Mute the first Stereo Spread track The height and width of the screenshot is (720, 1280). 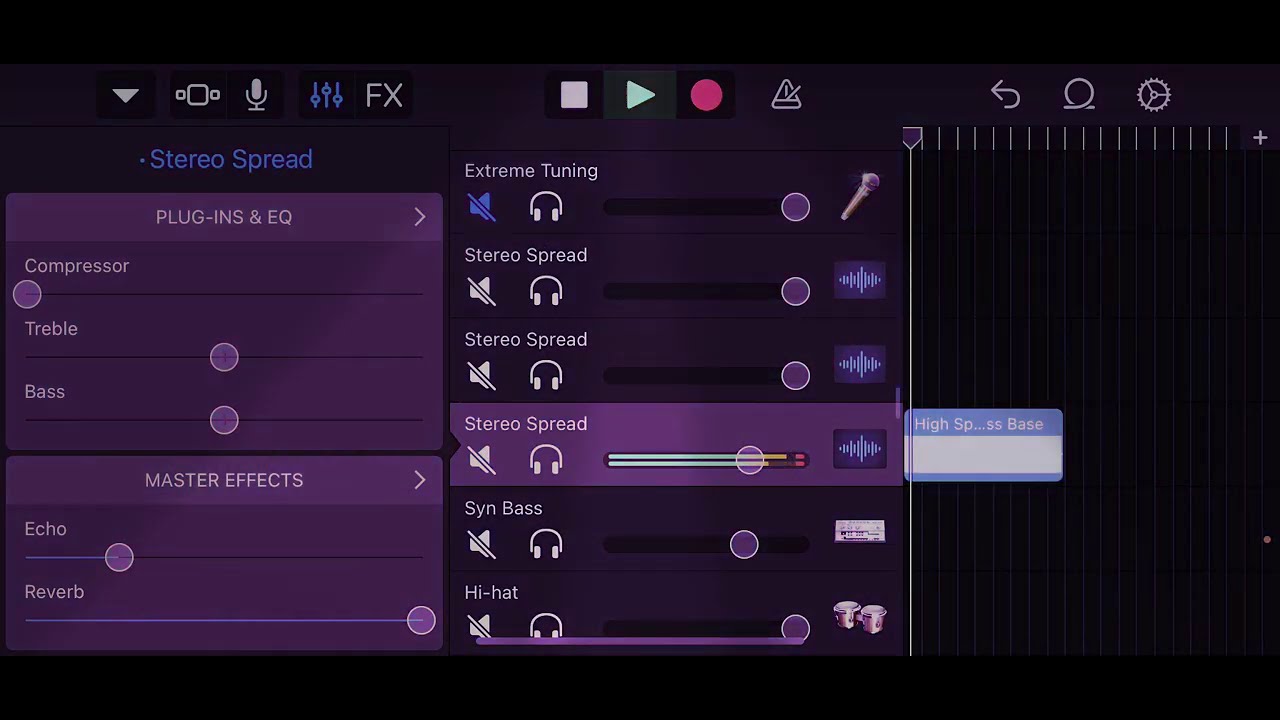[x=481, y=291]
